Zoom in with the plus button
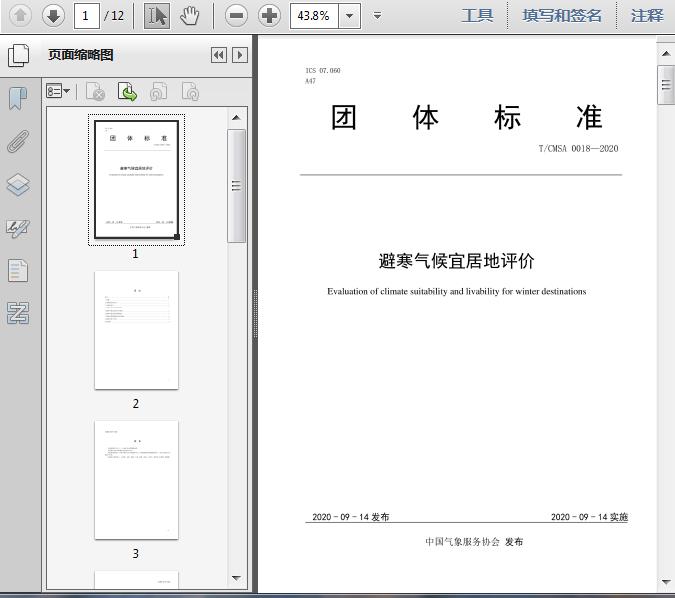The image size is (675, 598). (269, 16)
